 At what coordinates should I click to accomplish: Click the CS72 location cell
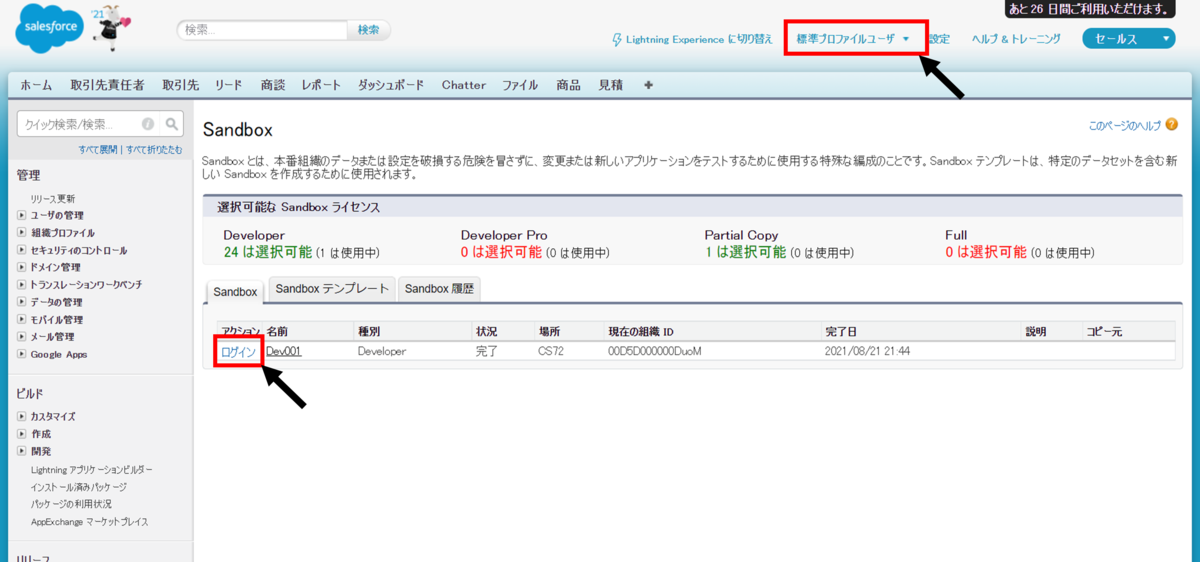point(552,352)
